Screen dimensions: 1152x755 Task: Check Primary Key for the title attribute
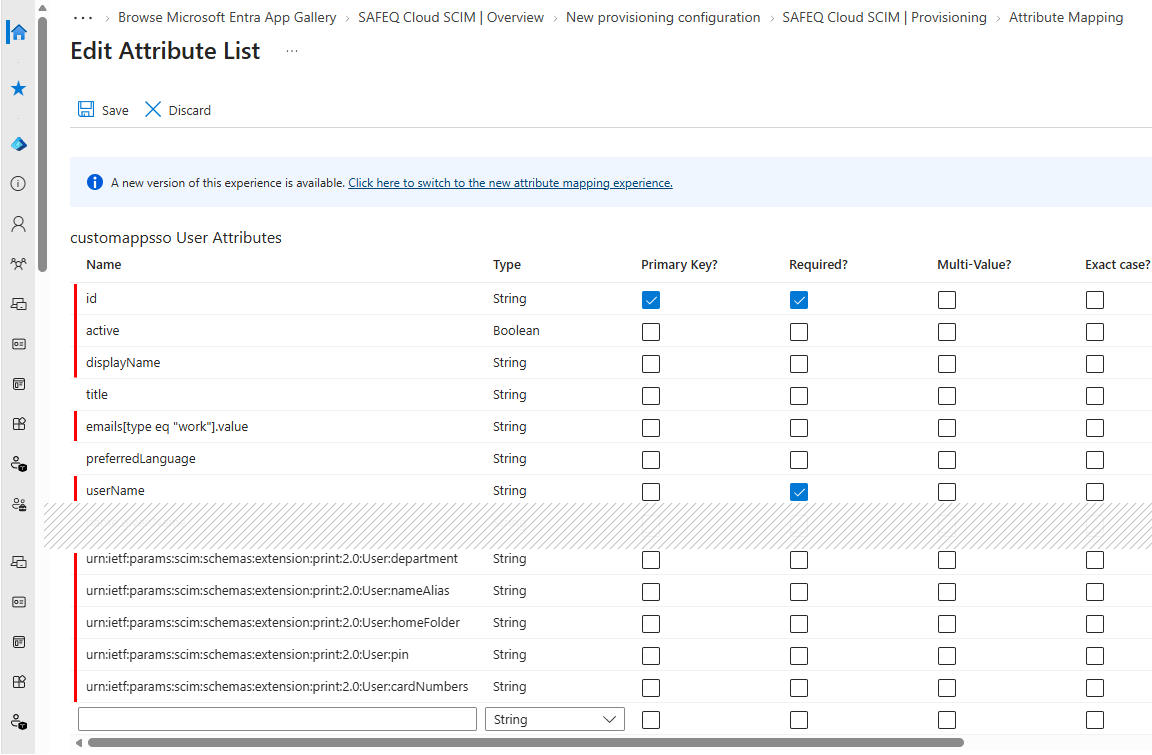[651, 396]
